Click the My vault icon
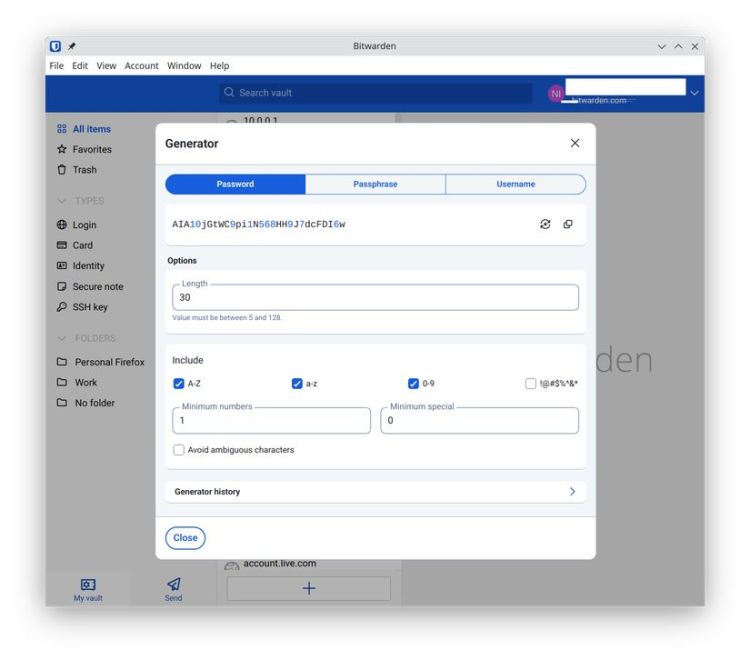The image size is (750, 660). [87, 584]
